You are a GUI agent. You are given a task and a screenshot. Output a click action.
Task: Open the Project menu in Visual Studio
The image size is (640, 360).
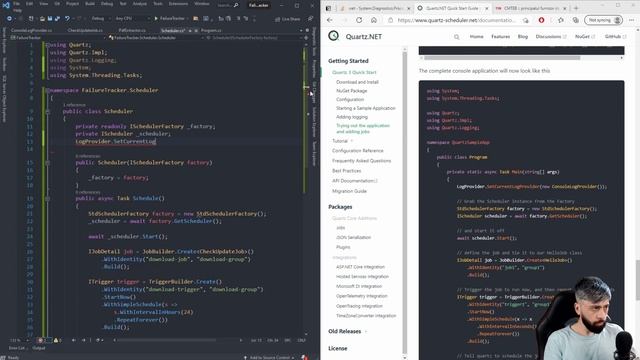click(72, 3)
